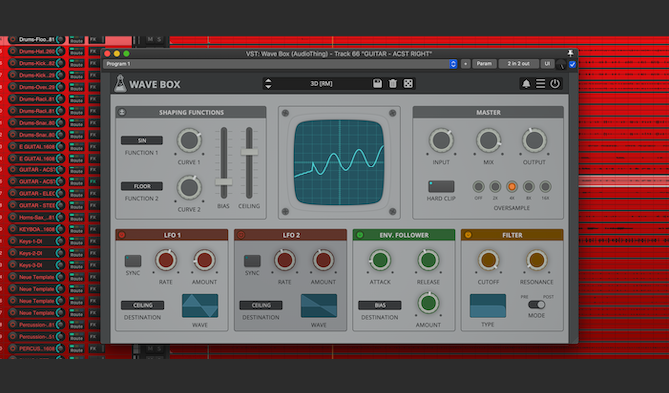Toggle LFO 2 Sync switch
This screenshot has width=669, height=393.
[x=252, y=261]
